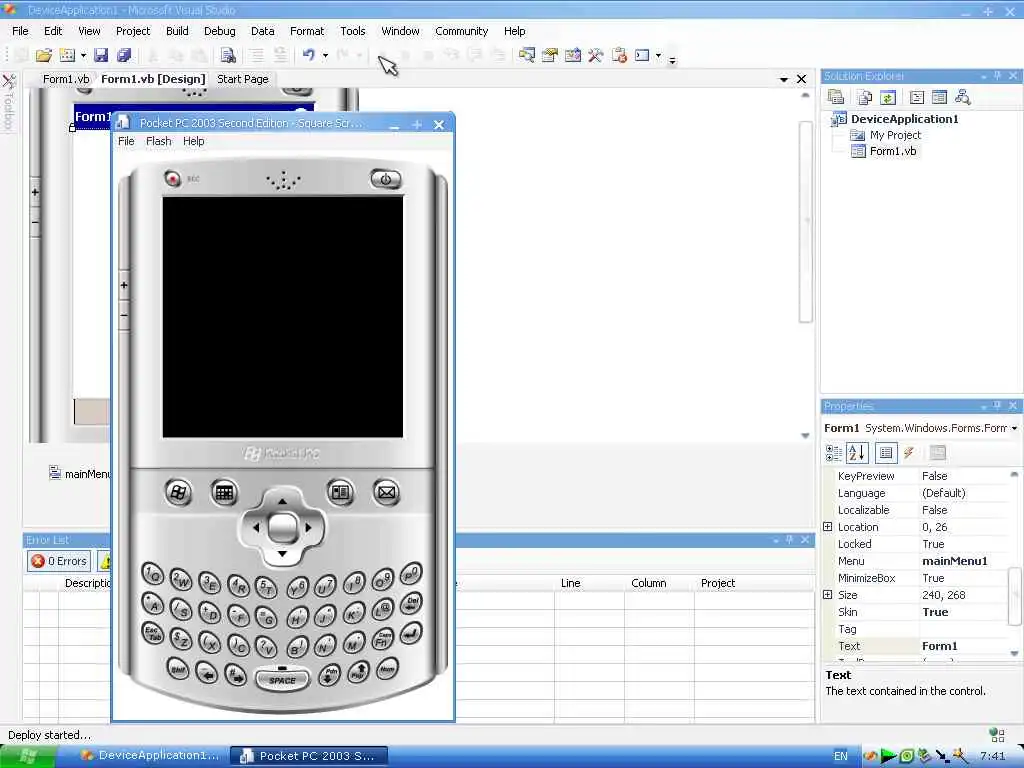The image size is (1024, 768).
Task: Click the Toolbox wrench and hammer icon
Action: click(596, 56)
